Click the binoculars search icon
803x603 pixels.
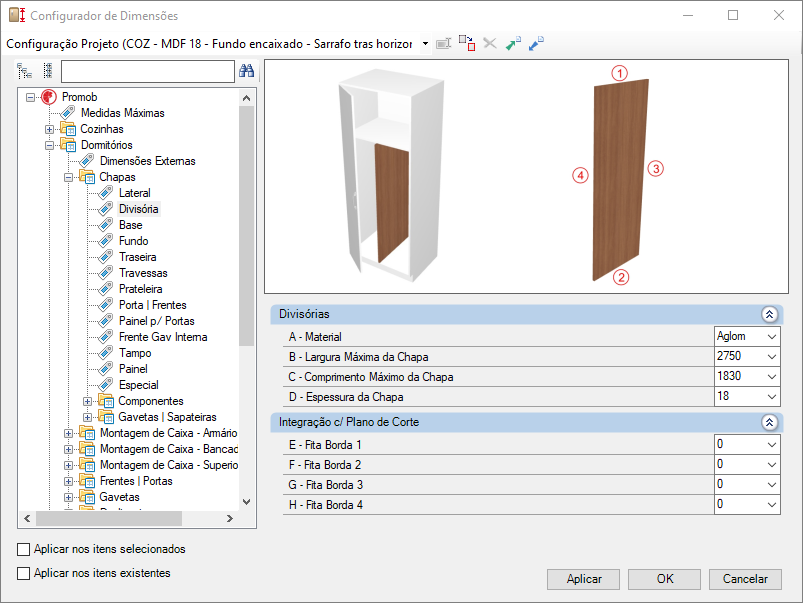[247, 71]
